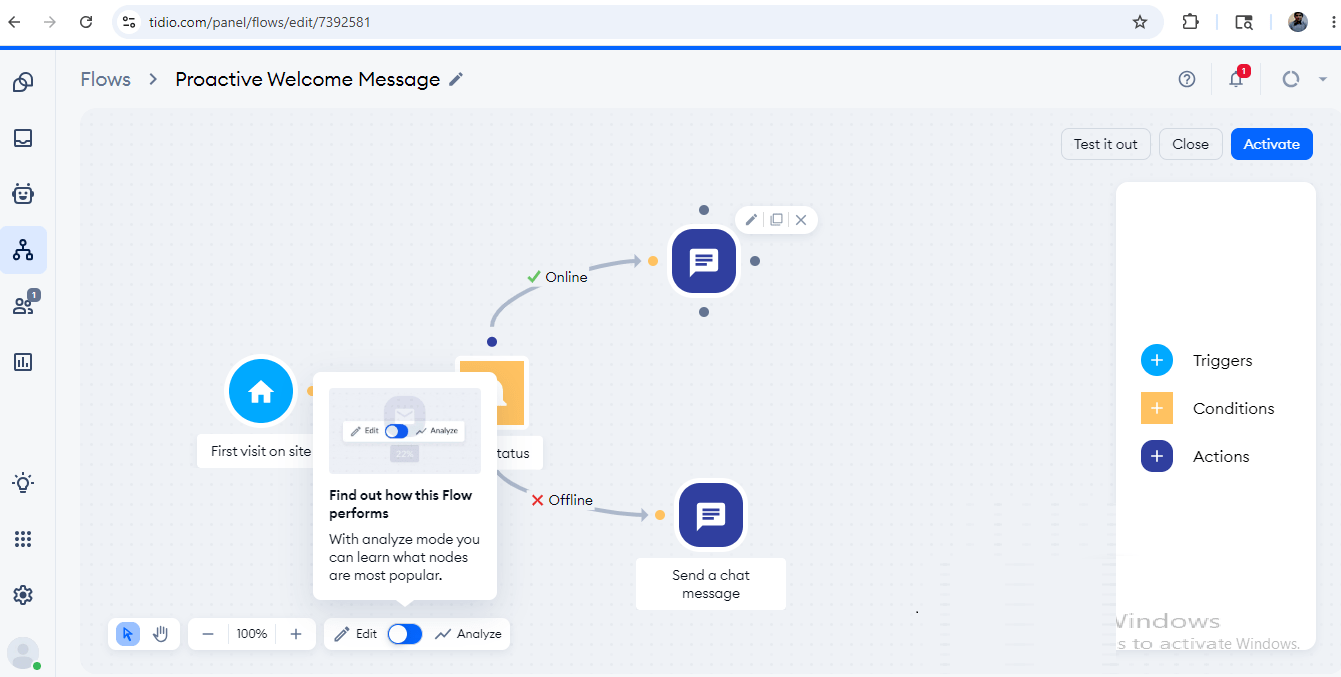Delete the selected node via X icon
Viewport: 1341px width, 677px height.
pos(801,220)
